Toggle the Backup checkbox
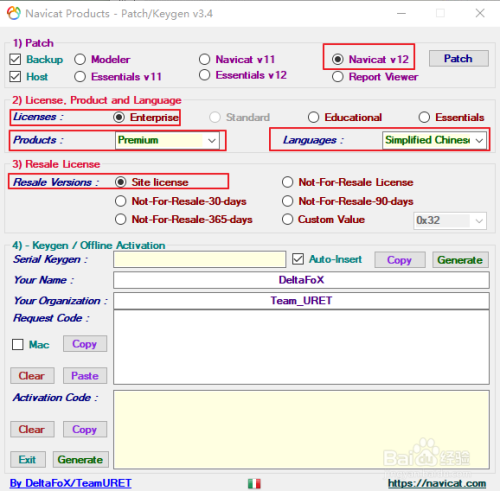Image resolution: width=500 pixels, height=491 pixels. [15, 59]
